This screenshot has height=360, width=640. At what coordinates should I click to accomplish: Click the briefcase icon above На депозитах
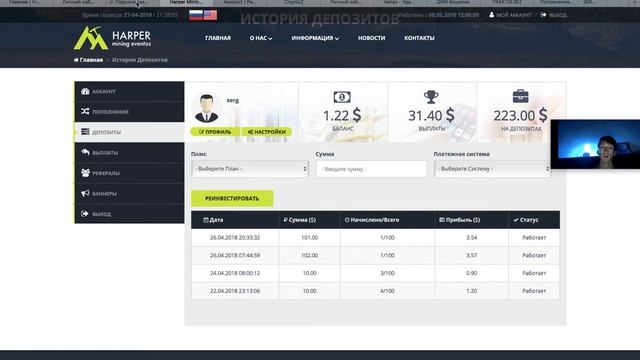[520, 96]
